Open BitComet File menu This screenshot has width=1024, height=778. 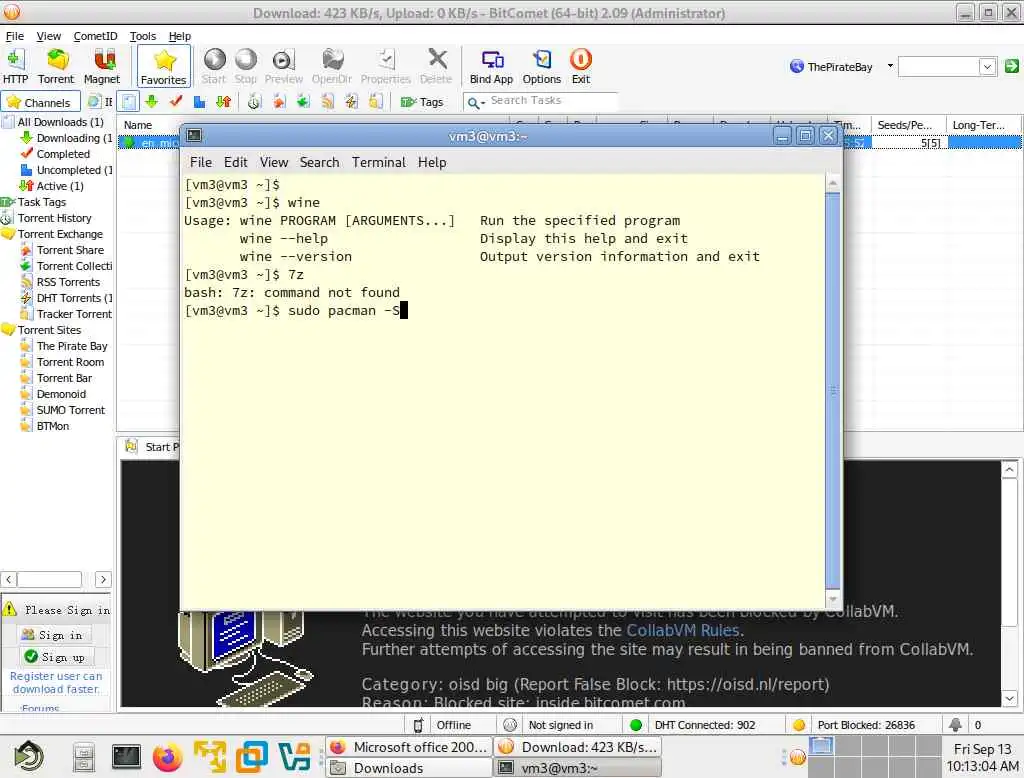point(14,36)
